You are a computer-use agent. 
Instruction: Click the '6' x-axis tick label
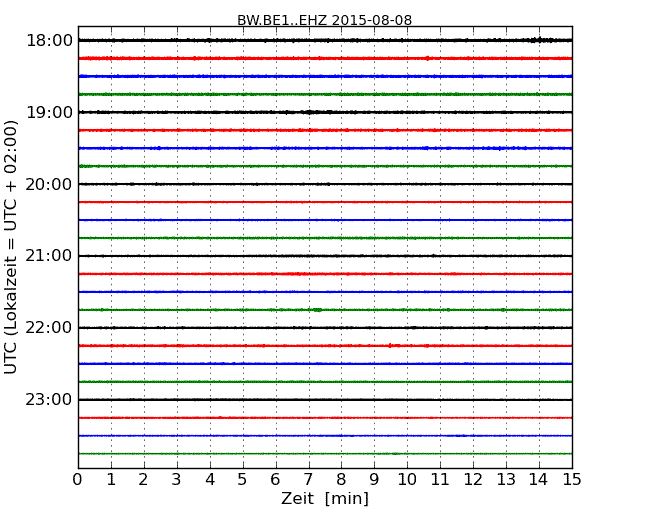[275, 480]
